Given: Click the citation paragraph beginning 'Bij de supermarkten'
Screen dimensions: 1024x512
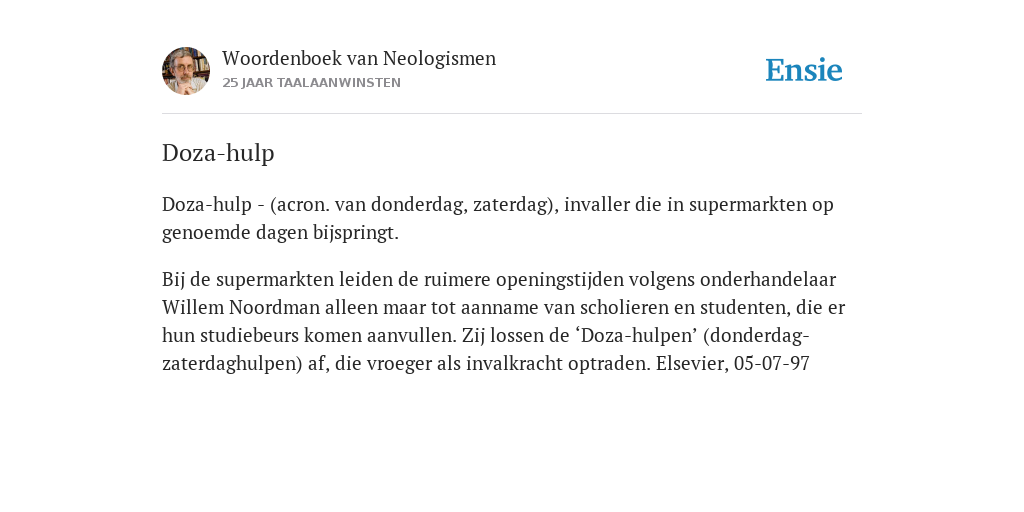Looking at the screenshot, I should [504, 321].
